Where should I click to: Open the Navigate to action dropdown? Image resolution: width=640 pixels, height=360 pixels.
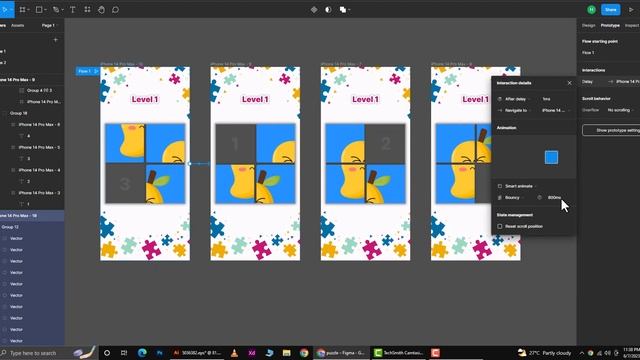[518, 111]
